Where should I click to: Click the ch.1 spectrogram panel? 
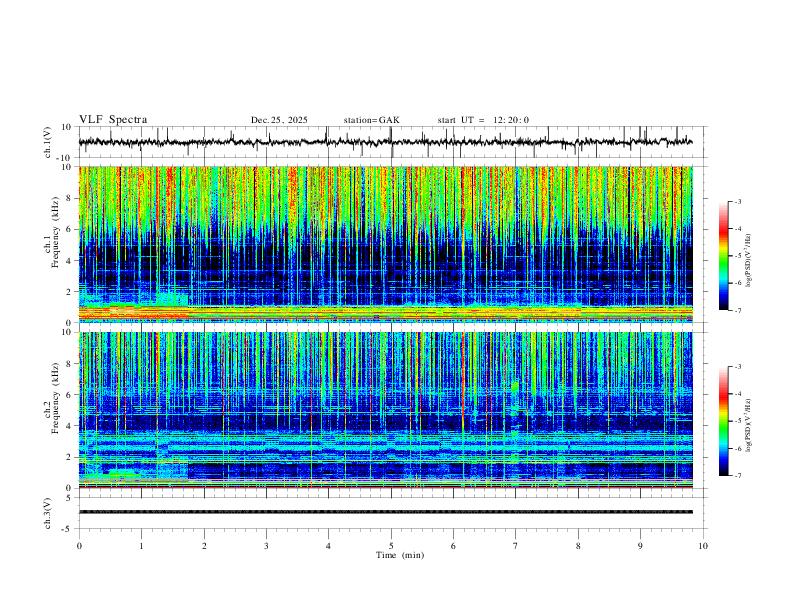(x=386, y=244)
